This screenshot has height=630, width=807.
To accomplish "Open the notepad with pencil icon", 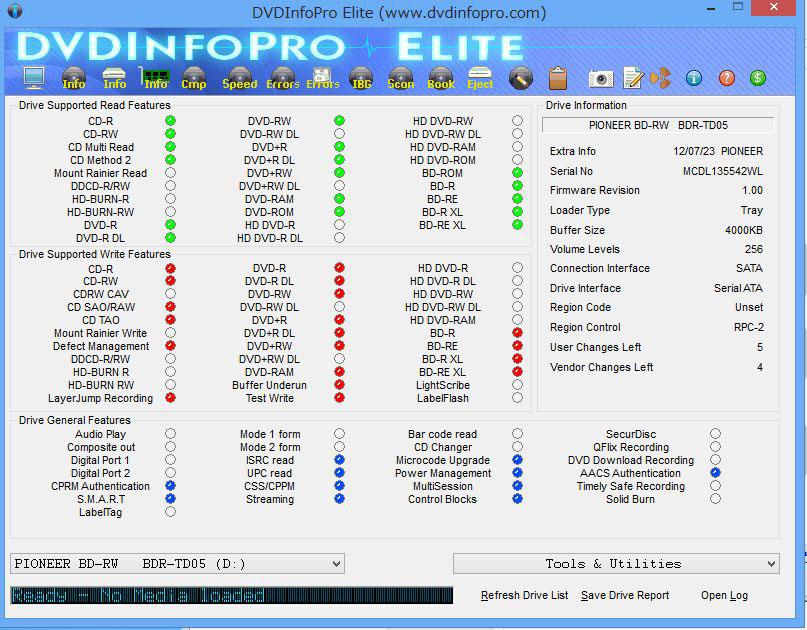I will point(633,78).
